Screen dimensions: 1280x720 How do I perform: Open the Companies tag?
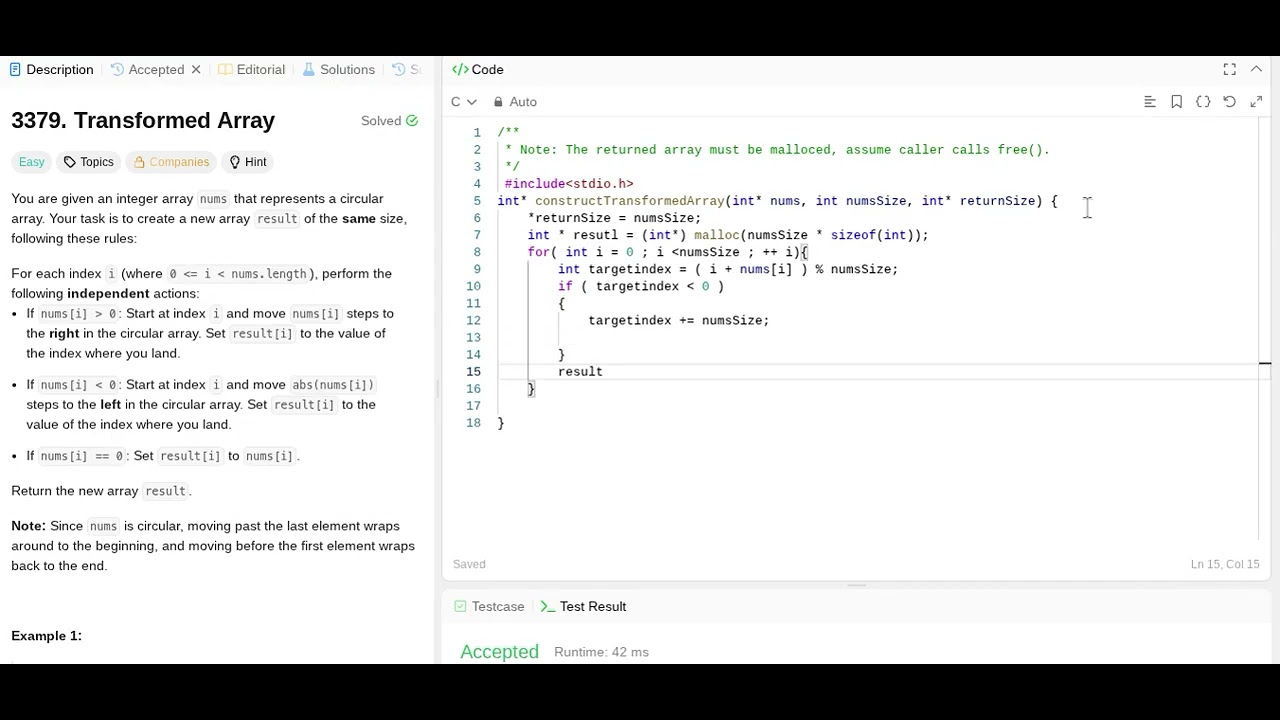pos(171,162)
